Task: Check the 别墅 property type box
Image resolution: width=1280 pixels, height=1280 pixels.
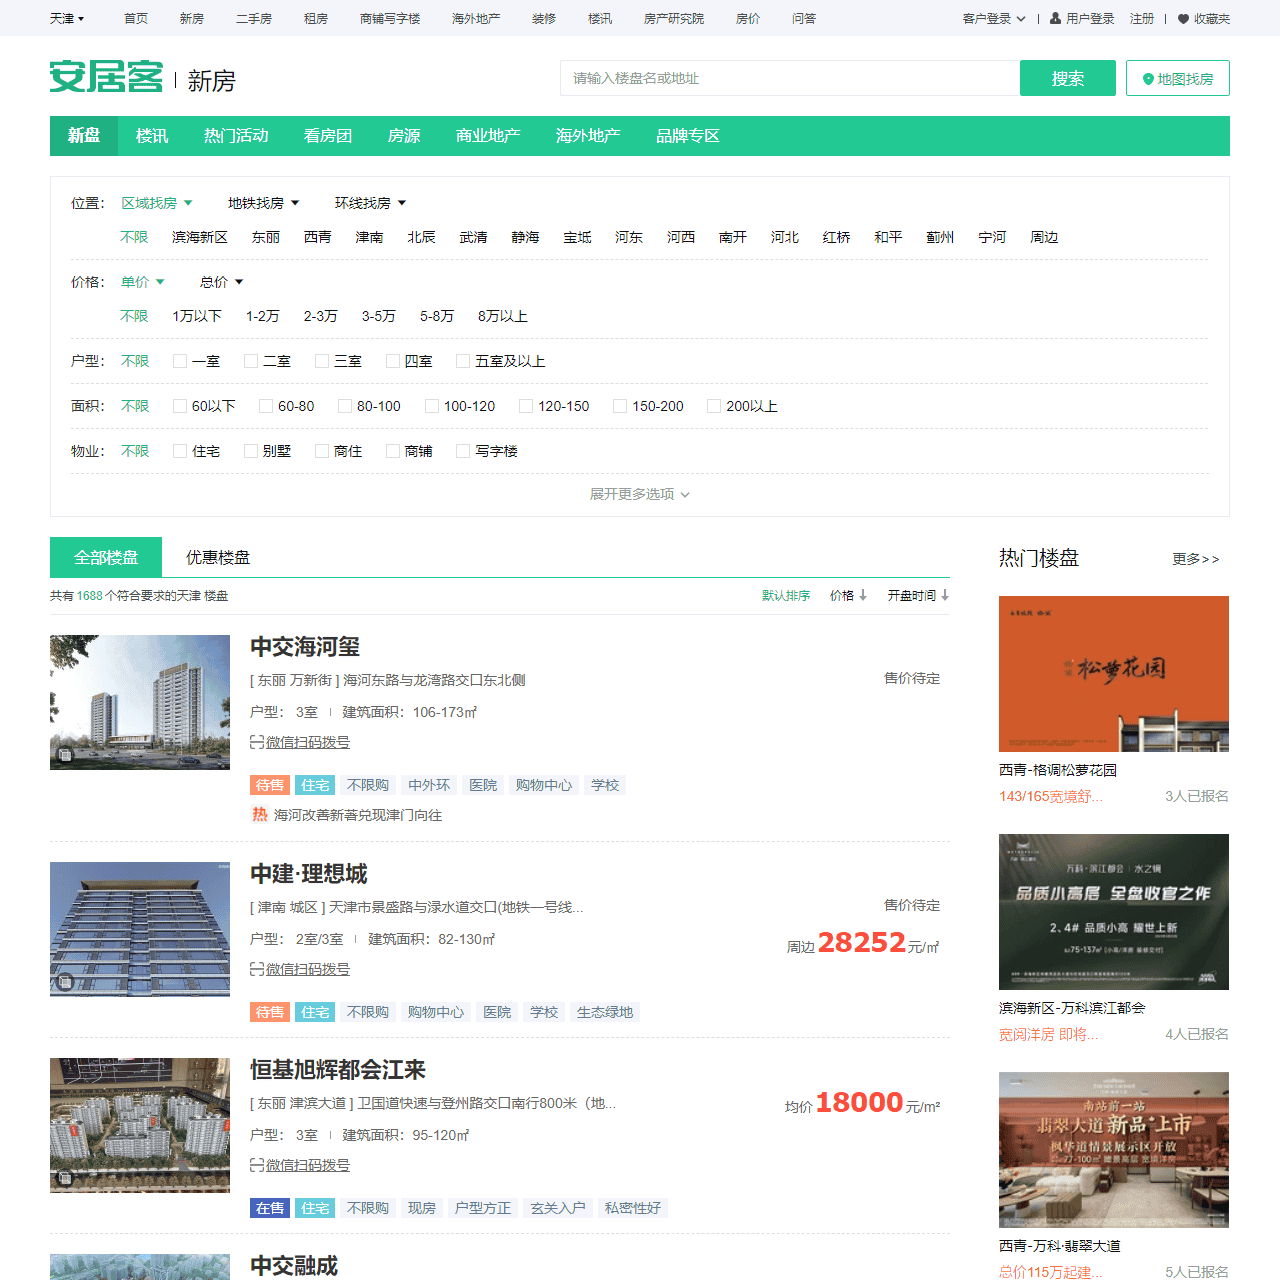Action: 251,451
